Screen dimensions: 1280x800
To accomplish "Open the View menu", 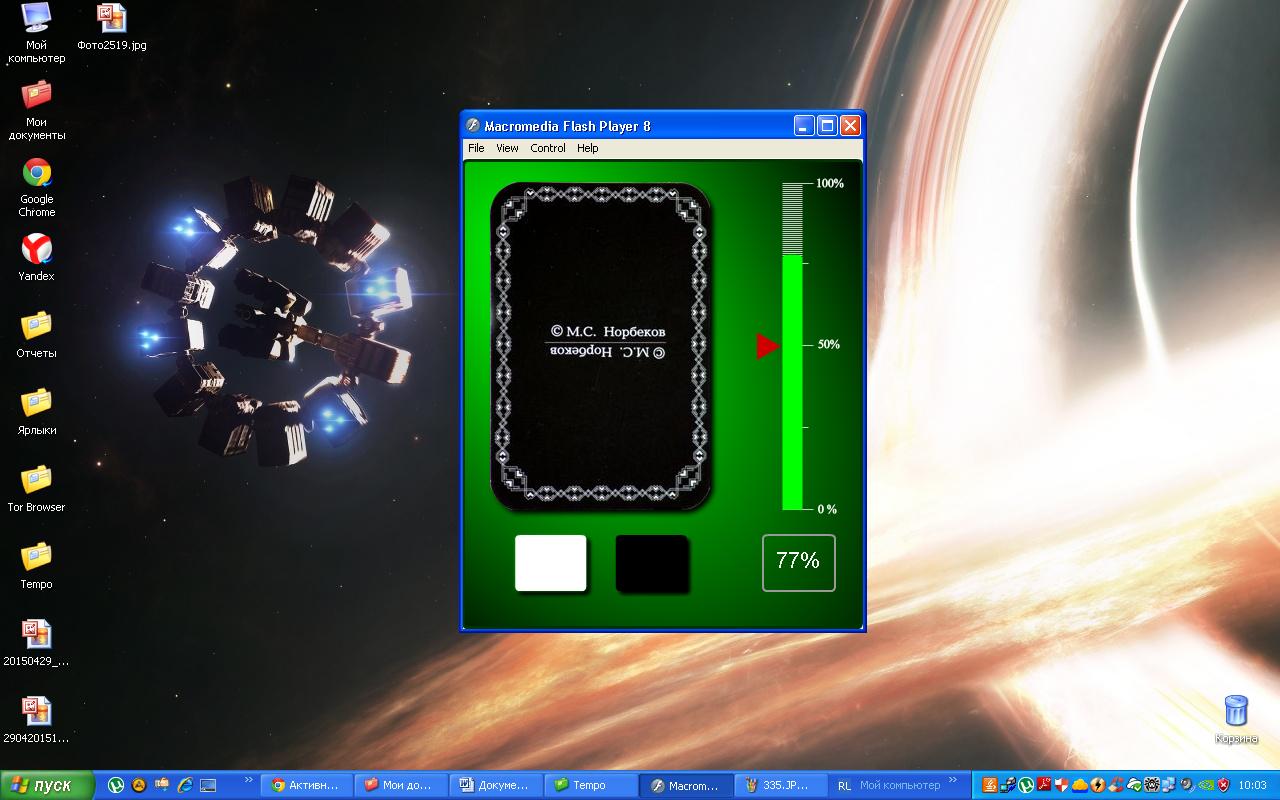I will pyautogui.click(x=507, y=148).
